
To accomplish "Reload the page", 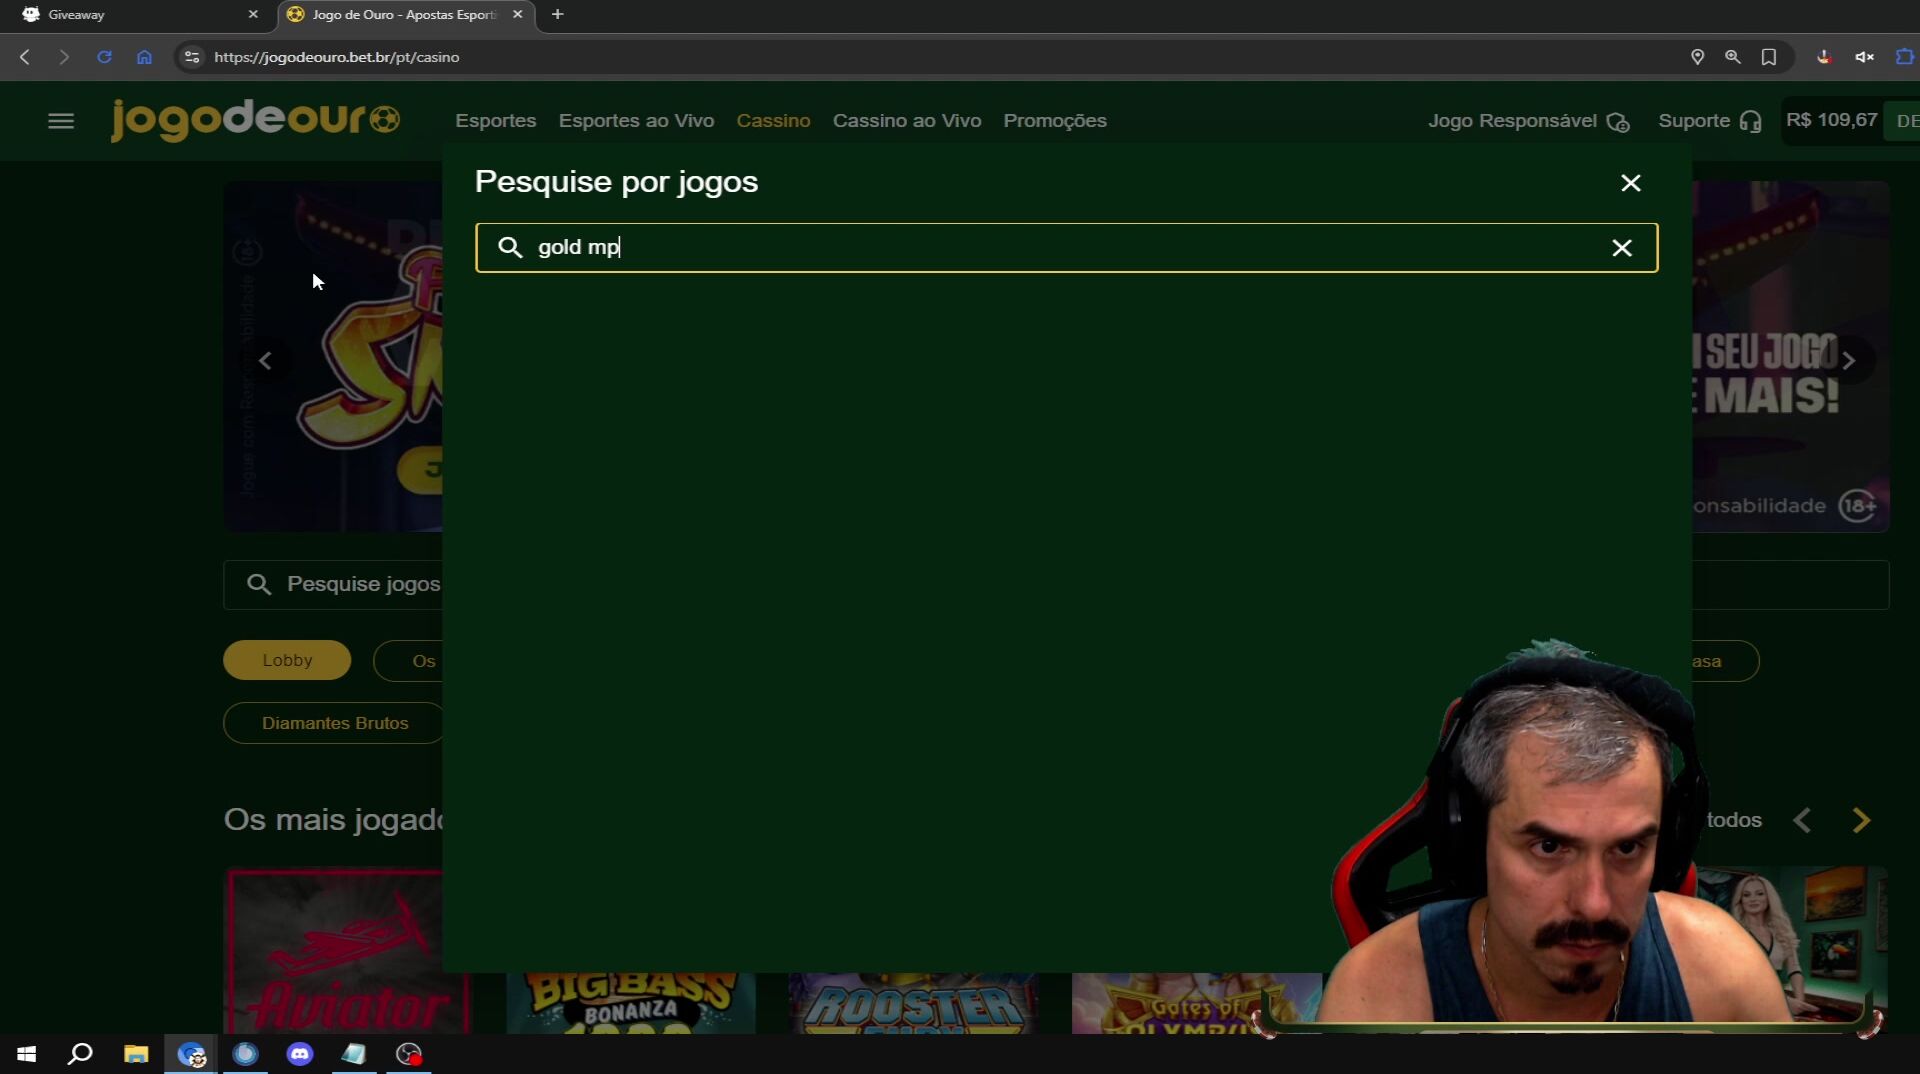I will (104, 57).
